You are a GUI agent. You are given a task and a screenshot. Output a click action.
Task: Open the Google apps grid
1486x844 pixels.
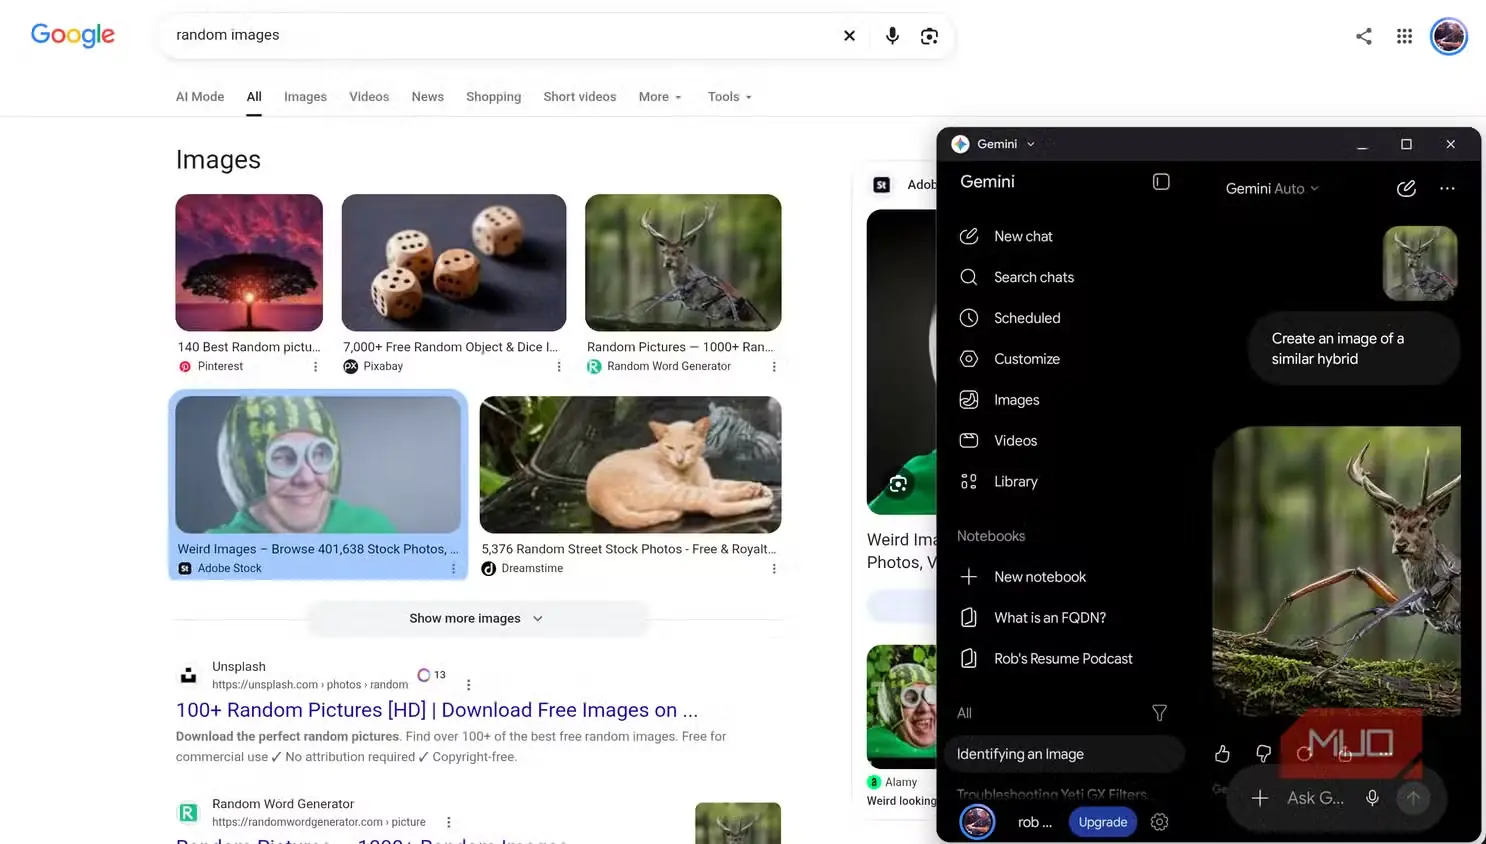pos(1404,36)
